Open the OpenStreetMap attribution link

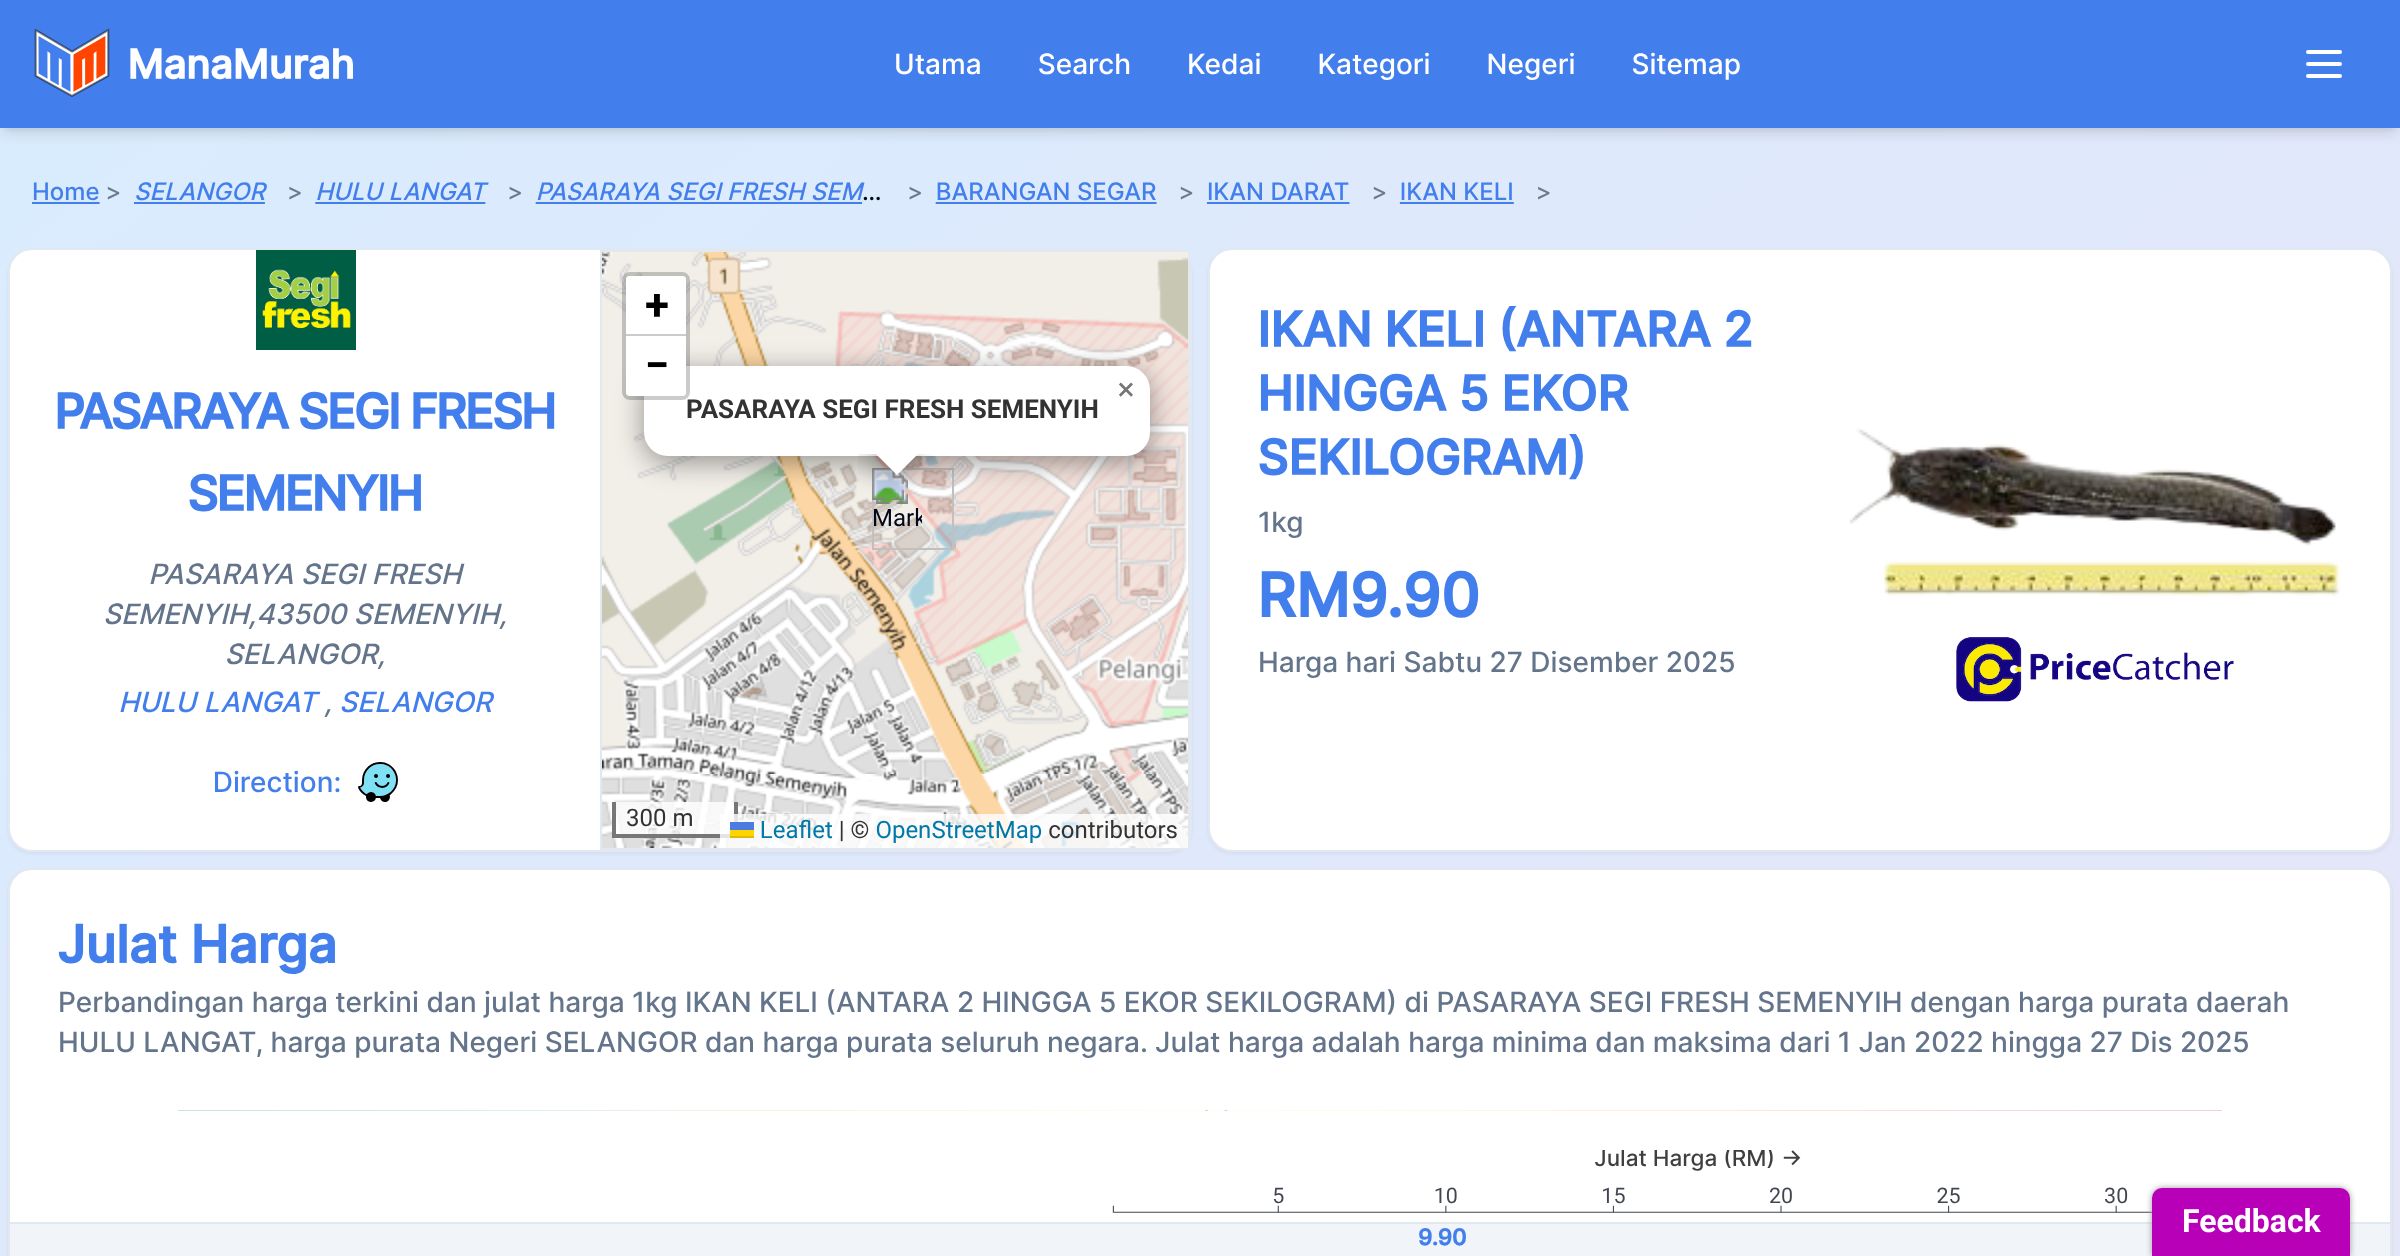tap(957, 830)
